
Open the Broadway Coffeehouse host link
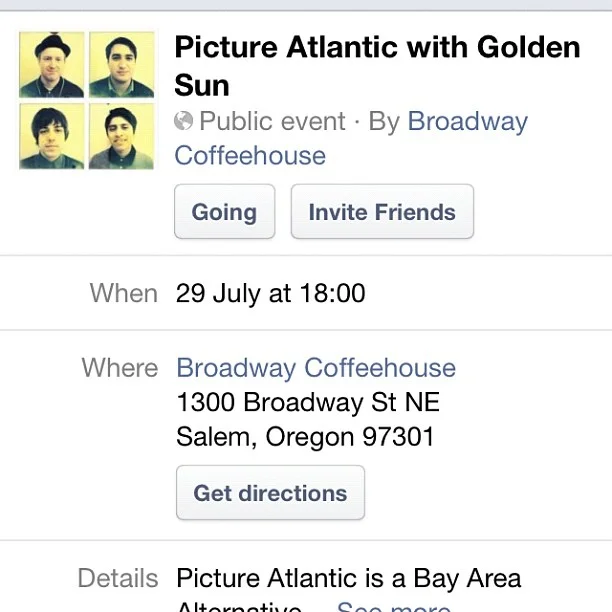(x=351, y=138)
